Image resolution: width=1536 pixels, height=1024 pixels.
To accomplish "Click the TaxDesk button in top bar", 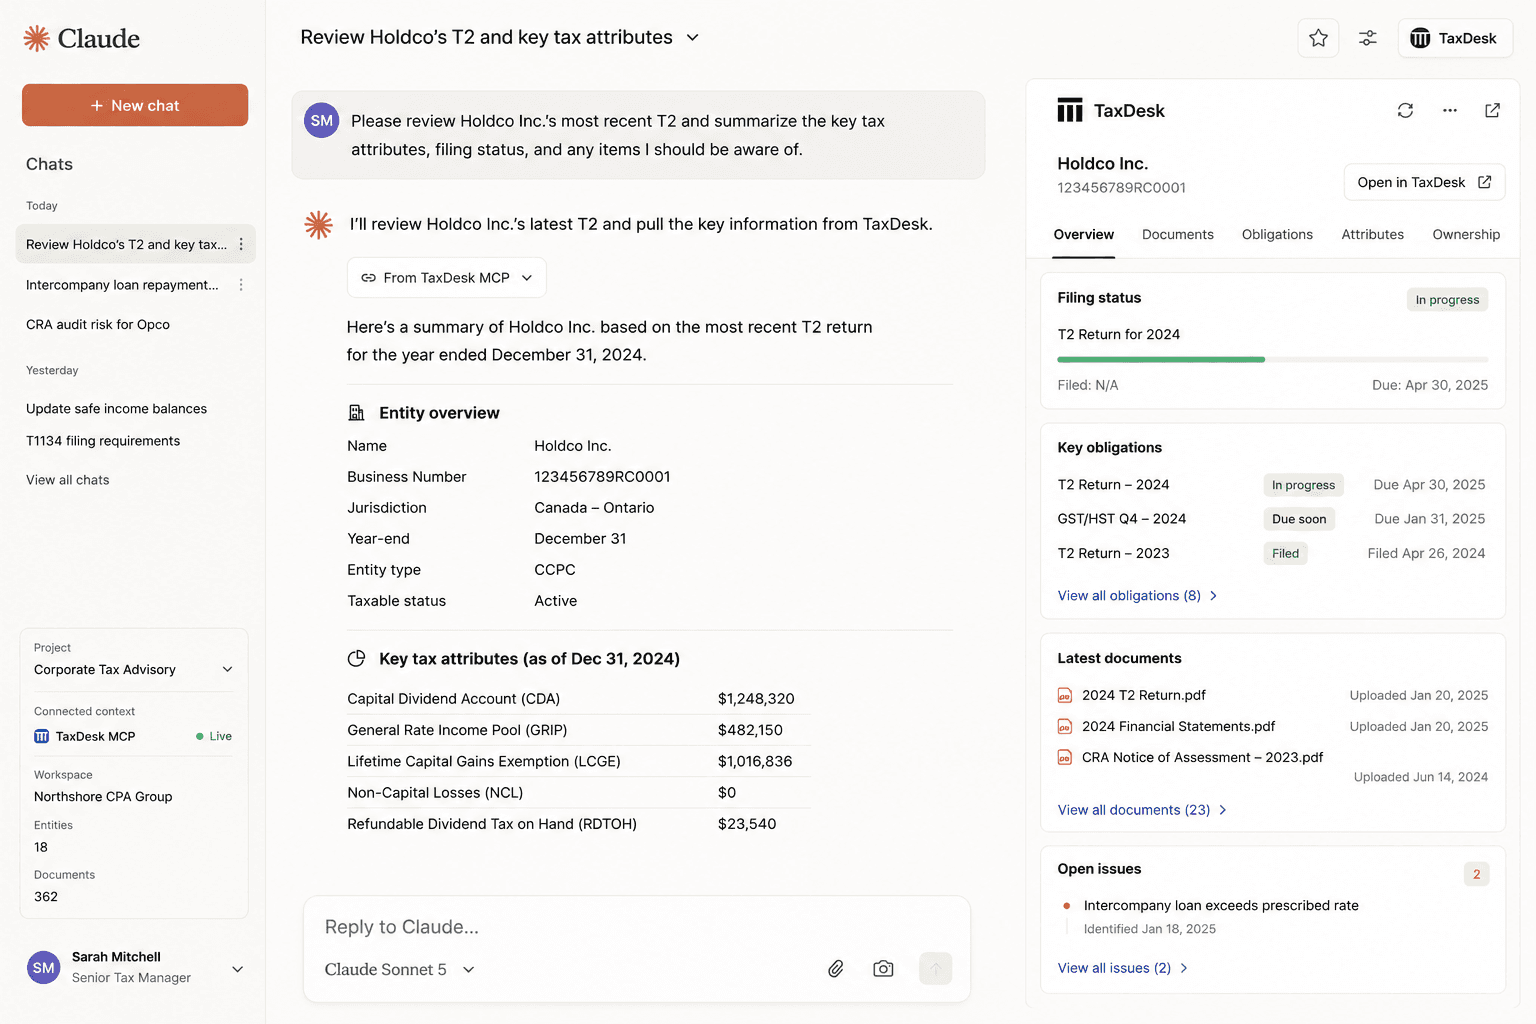I will coord(1454,38).
